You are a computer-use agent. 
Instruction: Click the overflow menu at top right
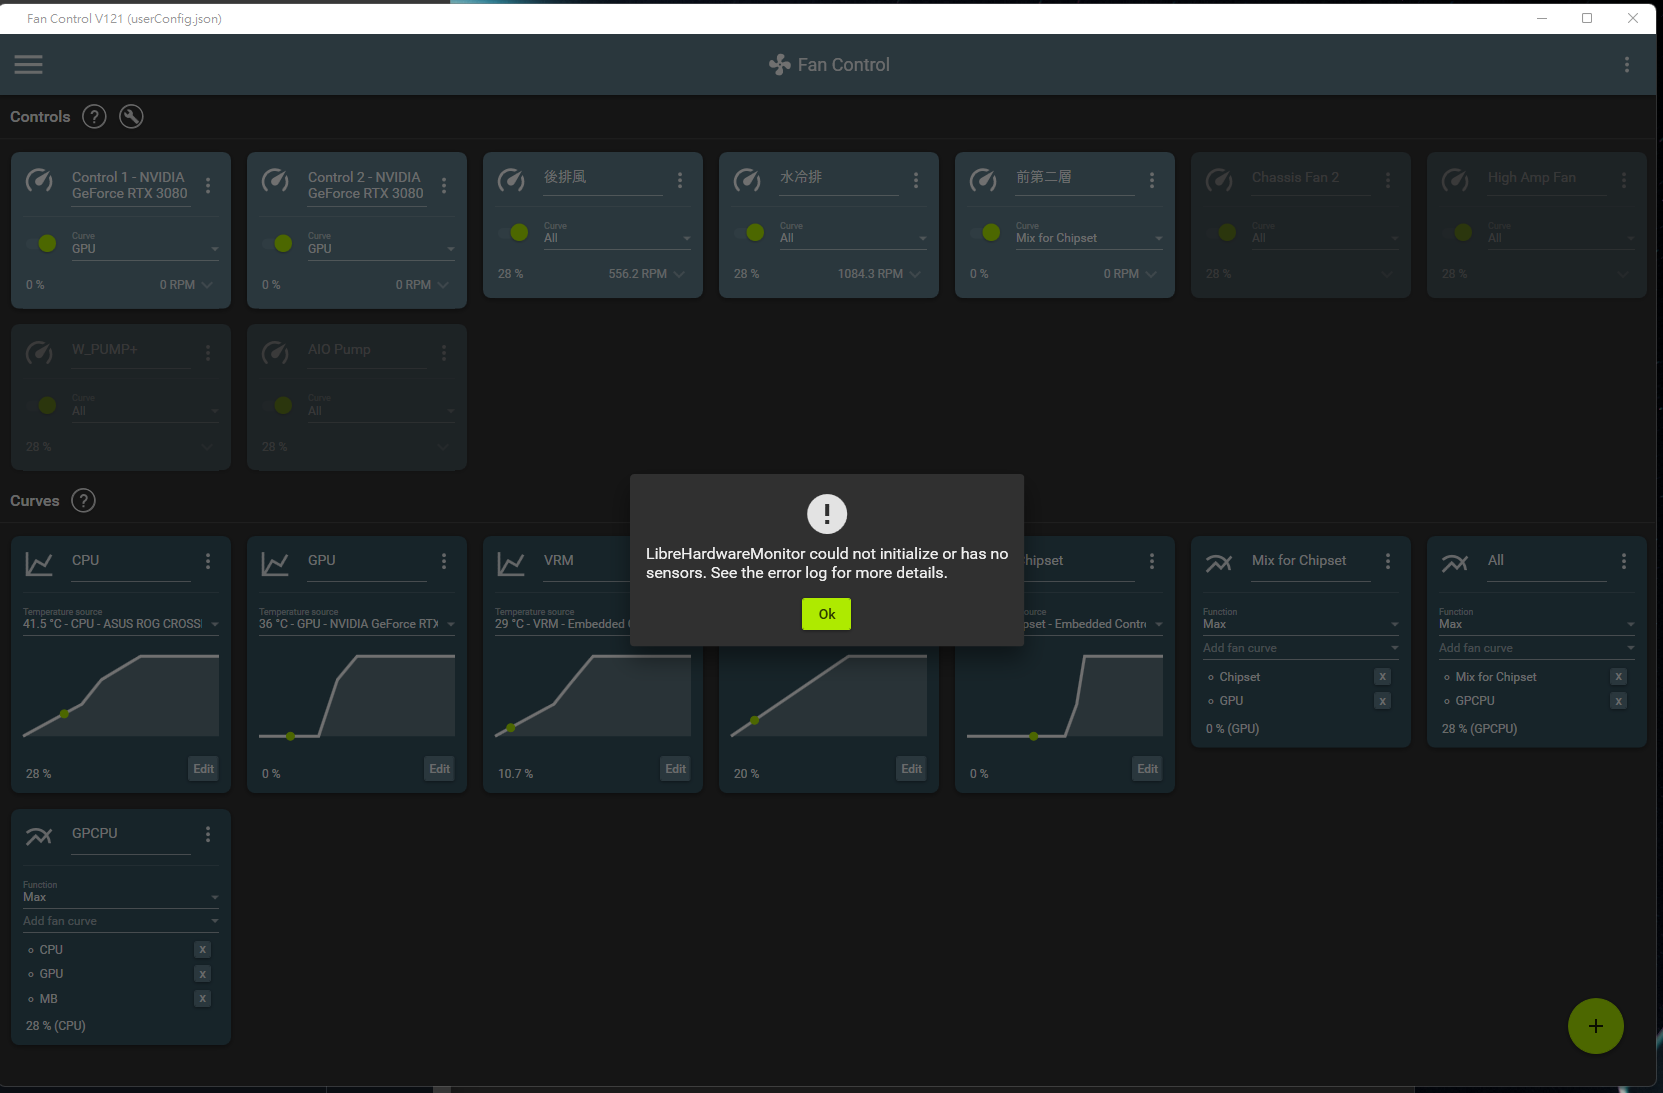(1627, 64)
